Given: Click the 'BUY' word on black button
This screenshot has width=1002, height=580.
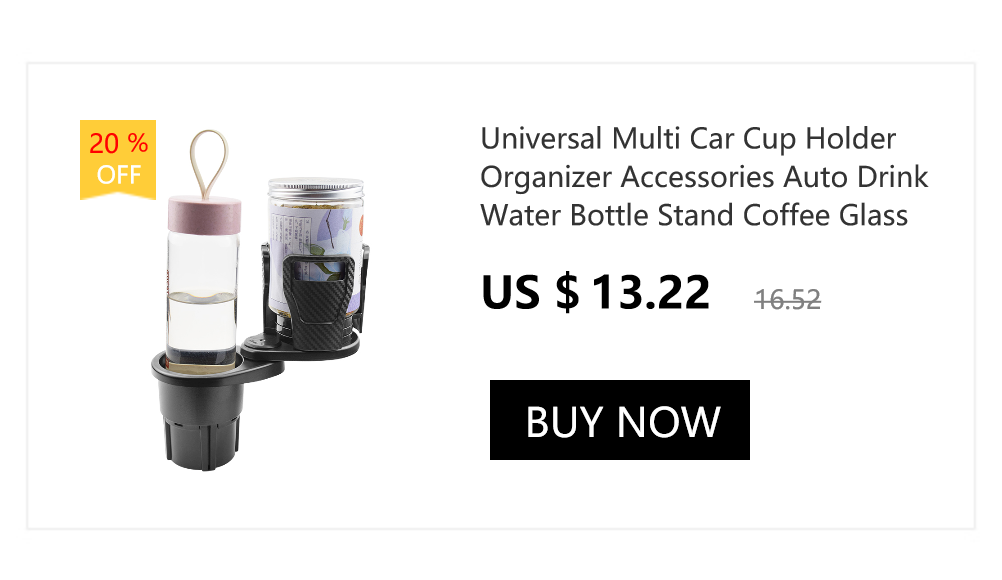Looking at the screenshot, I should 564,422.
